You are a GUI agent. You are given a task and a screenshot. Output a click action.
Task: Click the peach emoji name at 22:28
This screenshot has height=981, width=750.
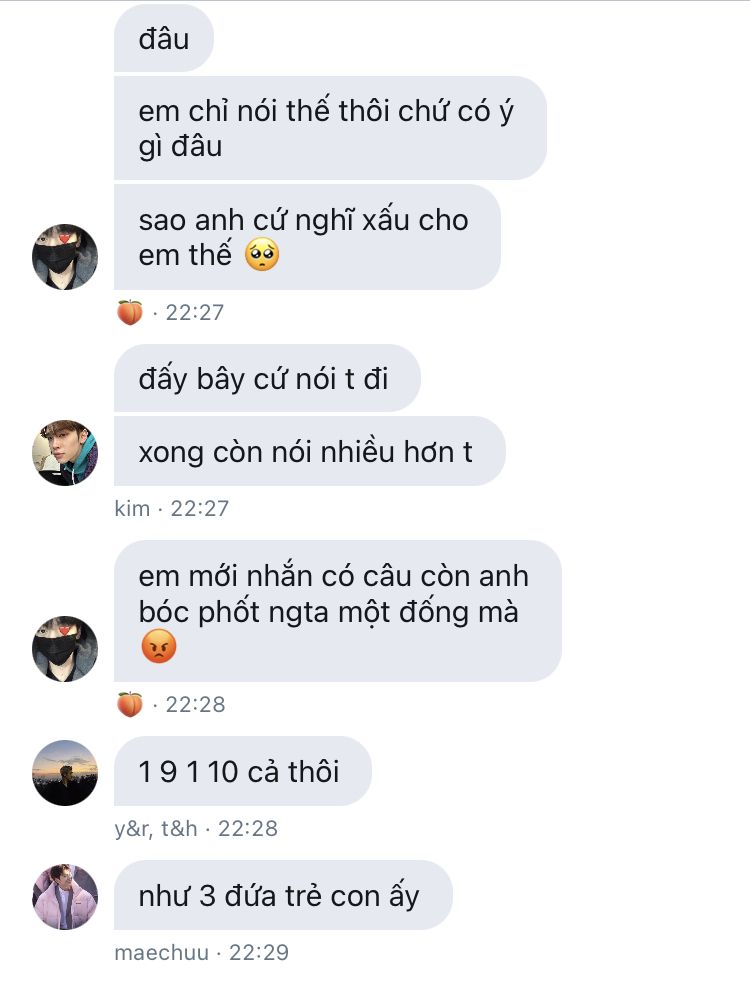130,704
